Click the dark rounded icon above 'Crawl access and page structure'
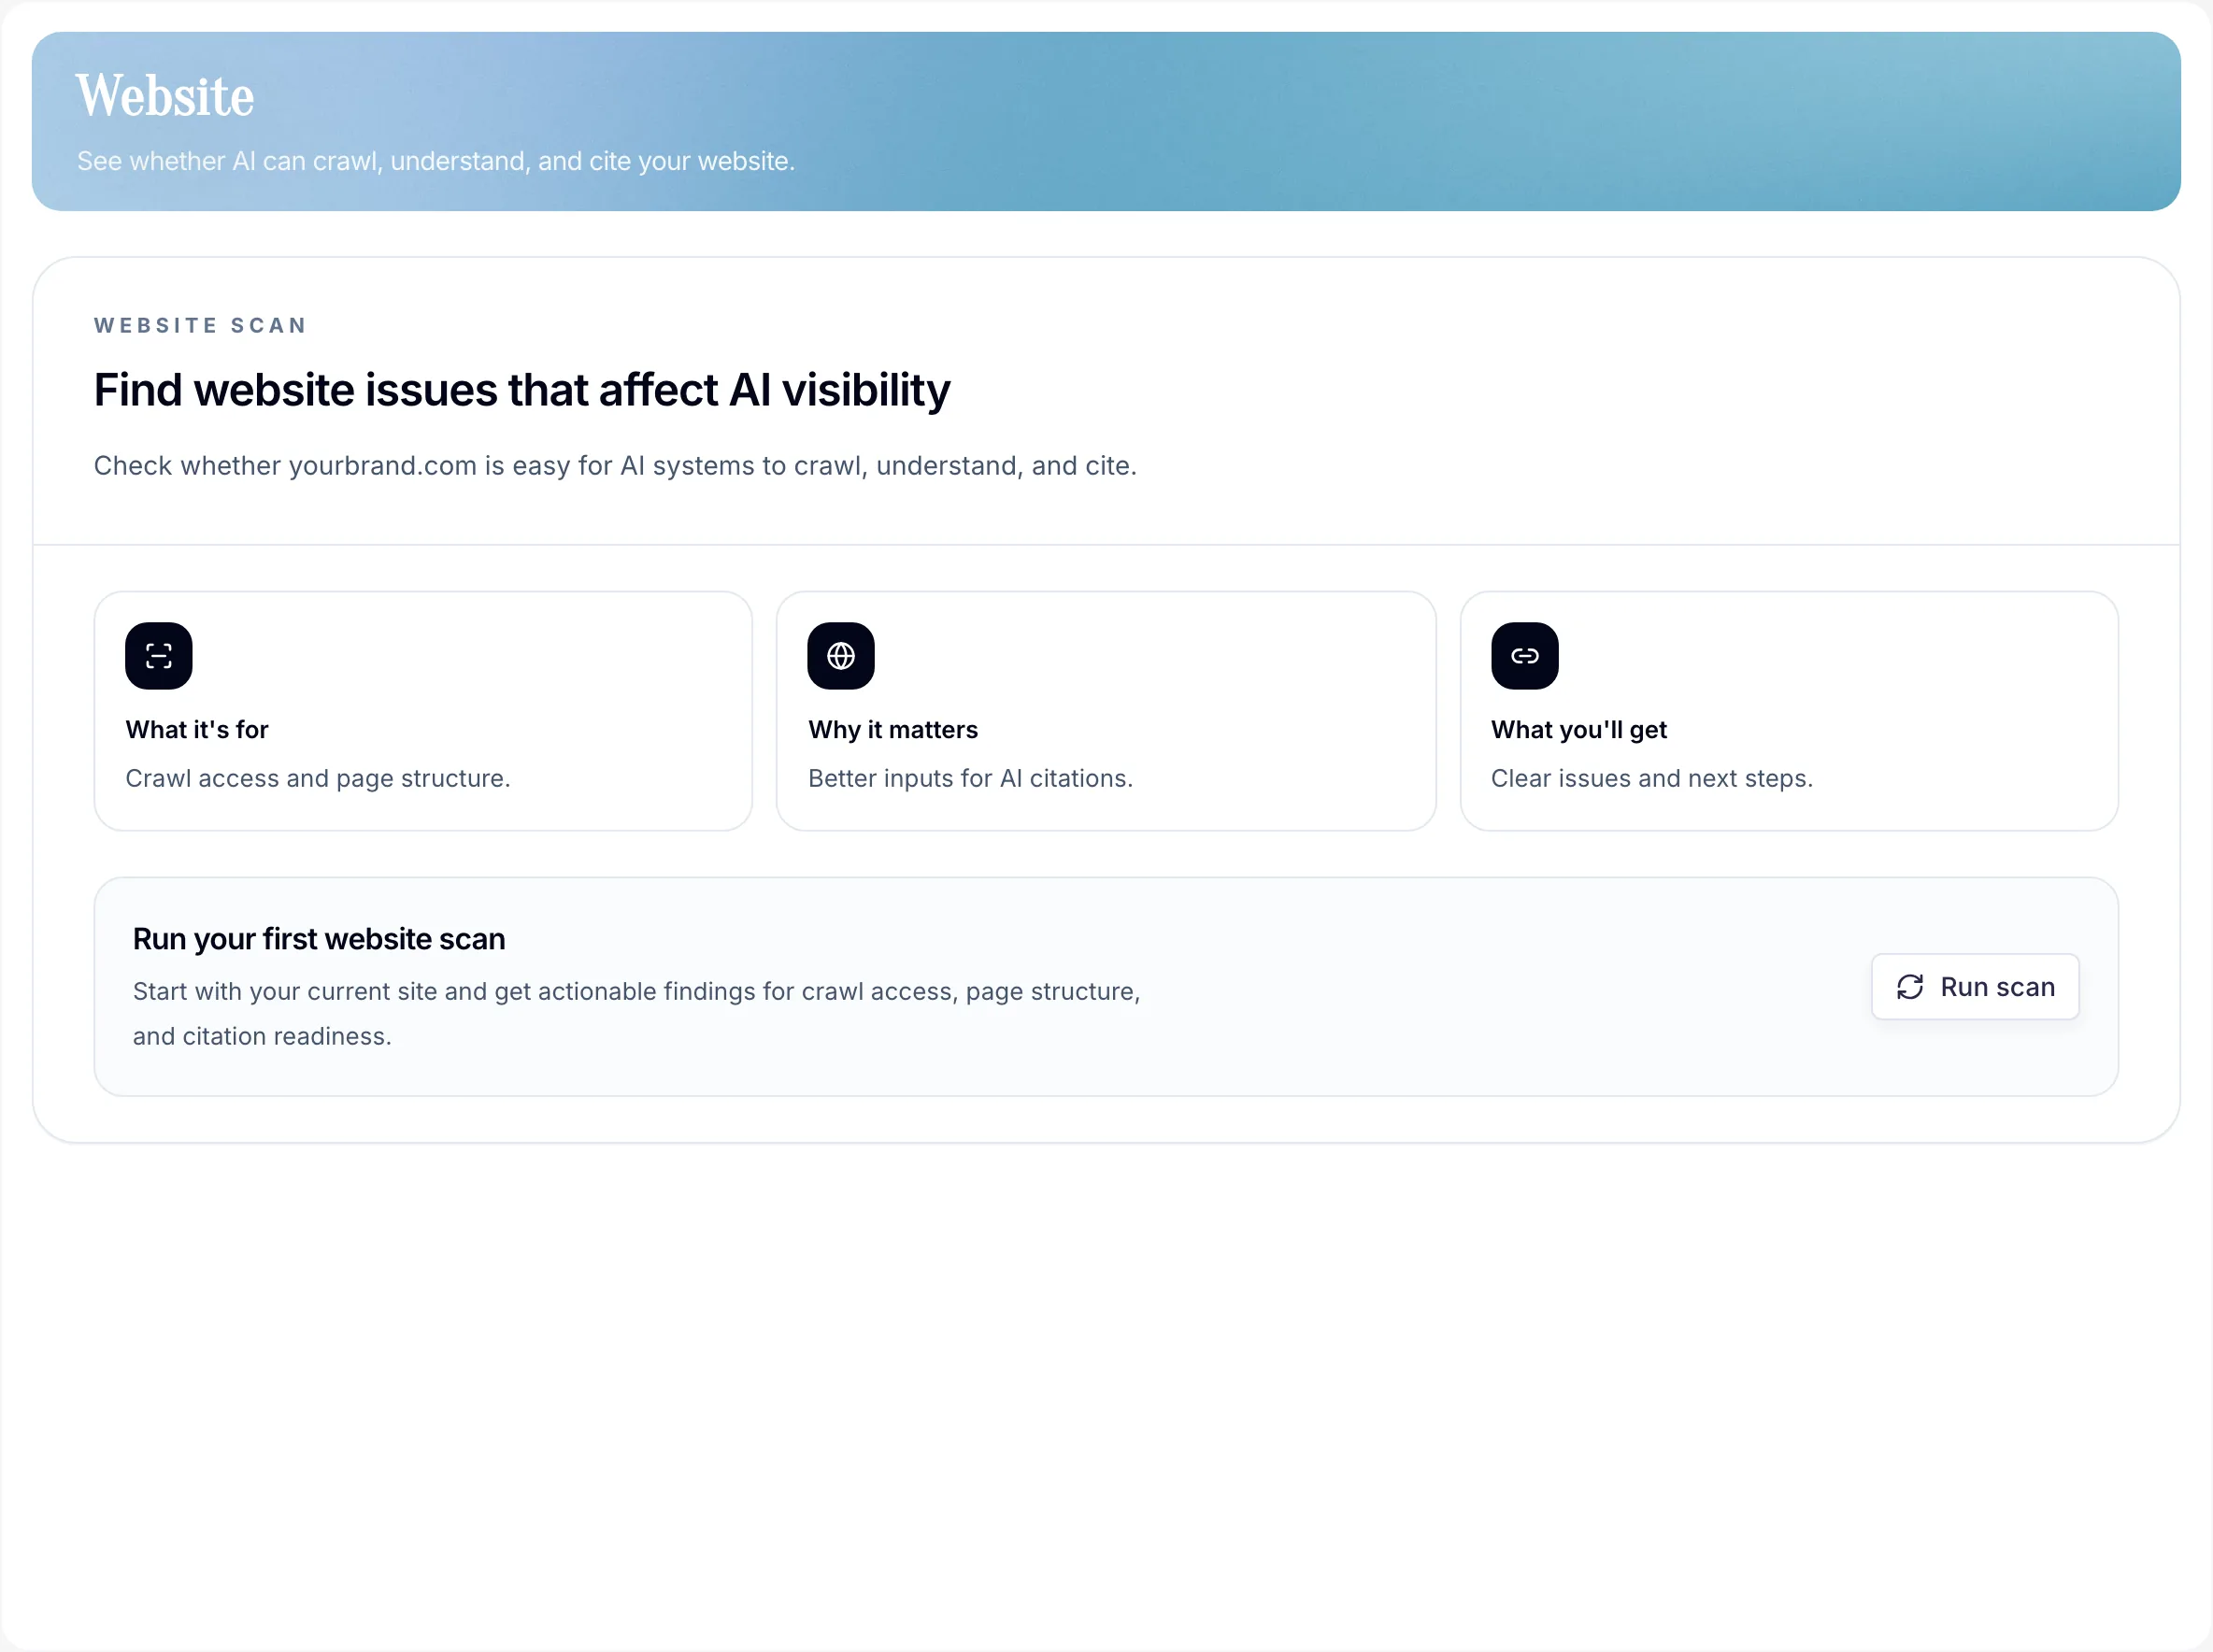The image size is (2213, 1652). [157, 655]
